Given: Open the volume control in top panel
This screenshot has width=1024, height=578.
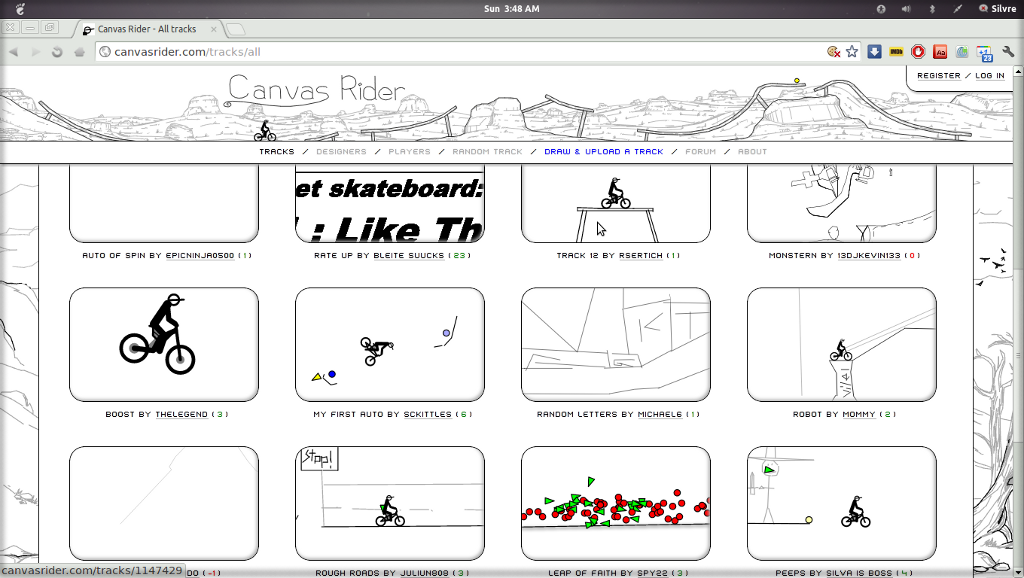Looking at the screenshot, I should point(906,8).
